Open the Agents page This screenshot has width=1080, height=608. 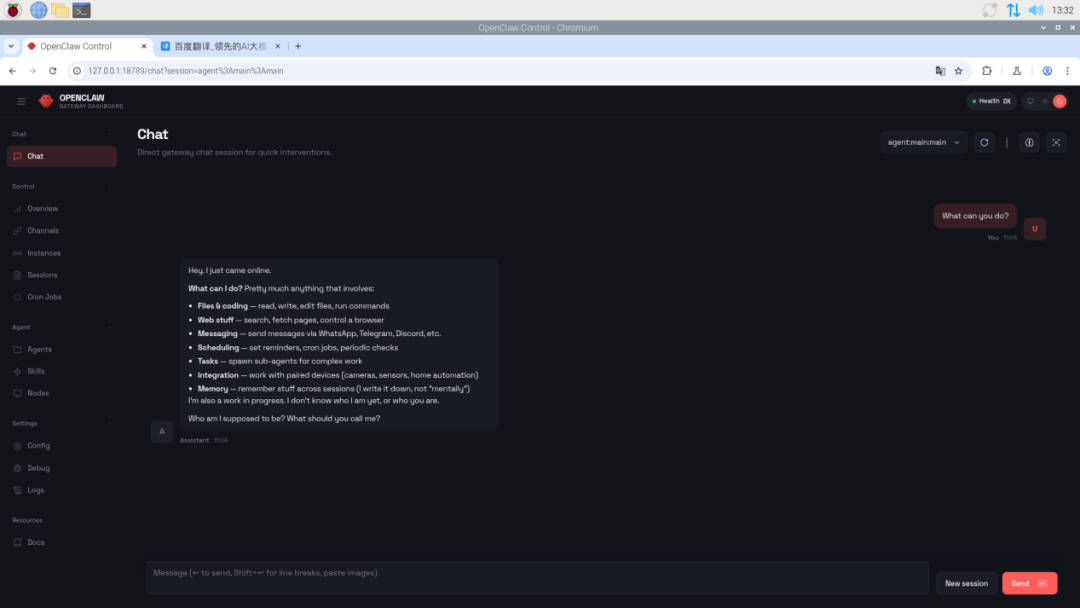tap(62, 349)
